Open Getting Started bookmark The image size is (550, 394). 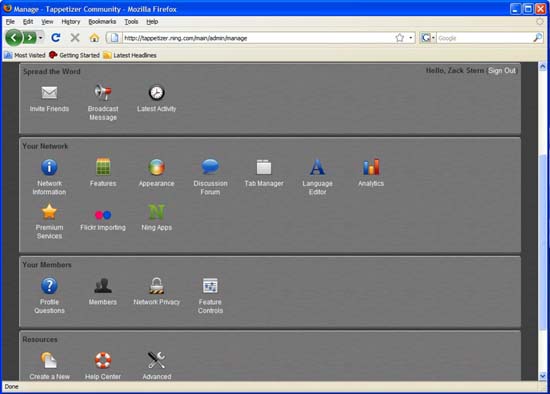click(x=74, y=55)
